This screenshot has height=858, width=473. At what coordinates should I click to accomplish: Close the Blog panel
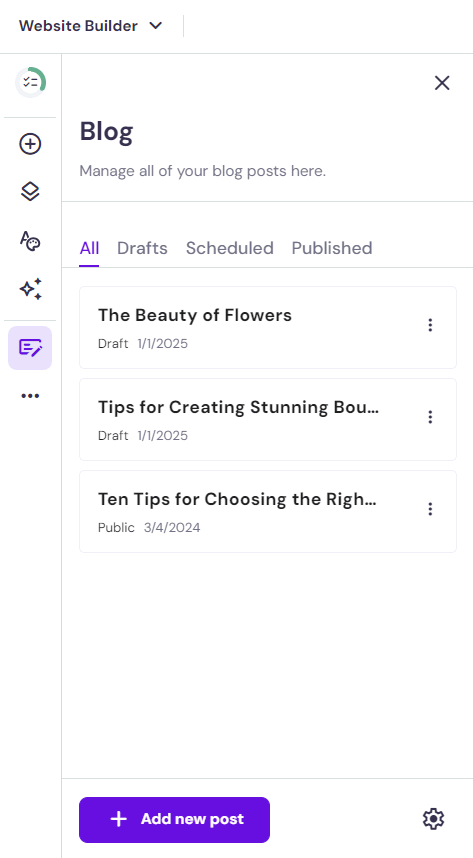click(x=442, y=83)
